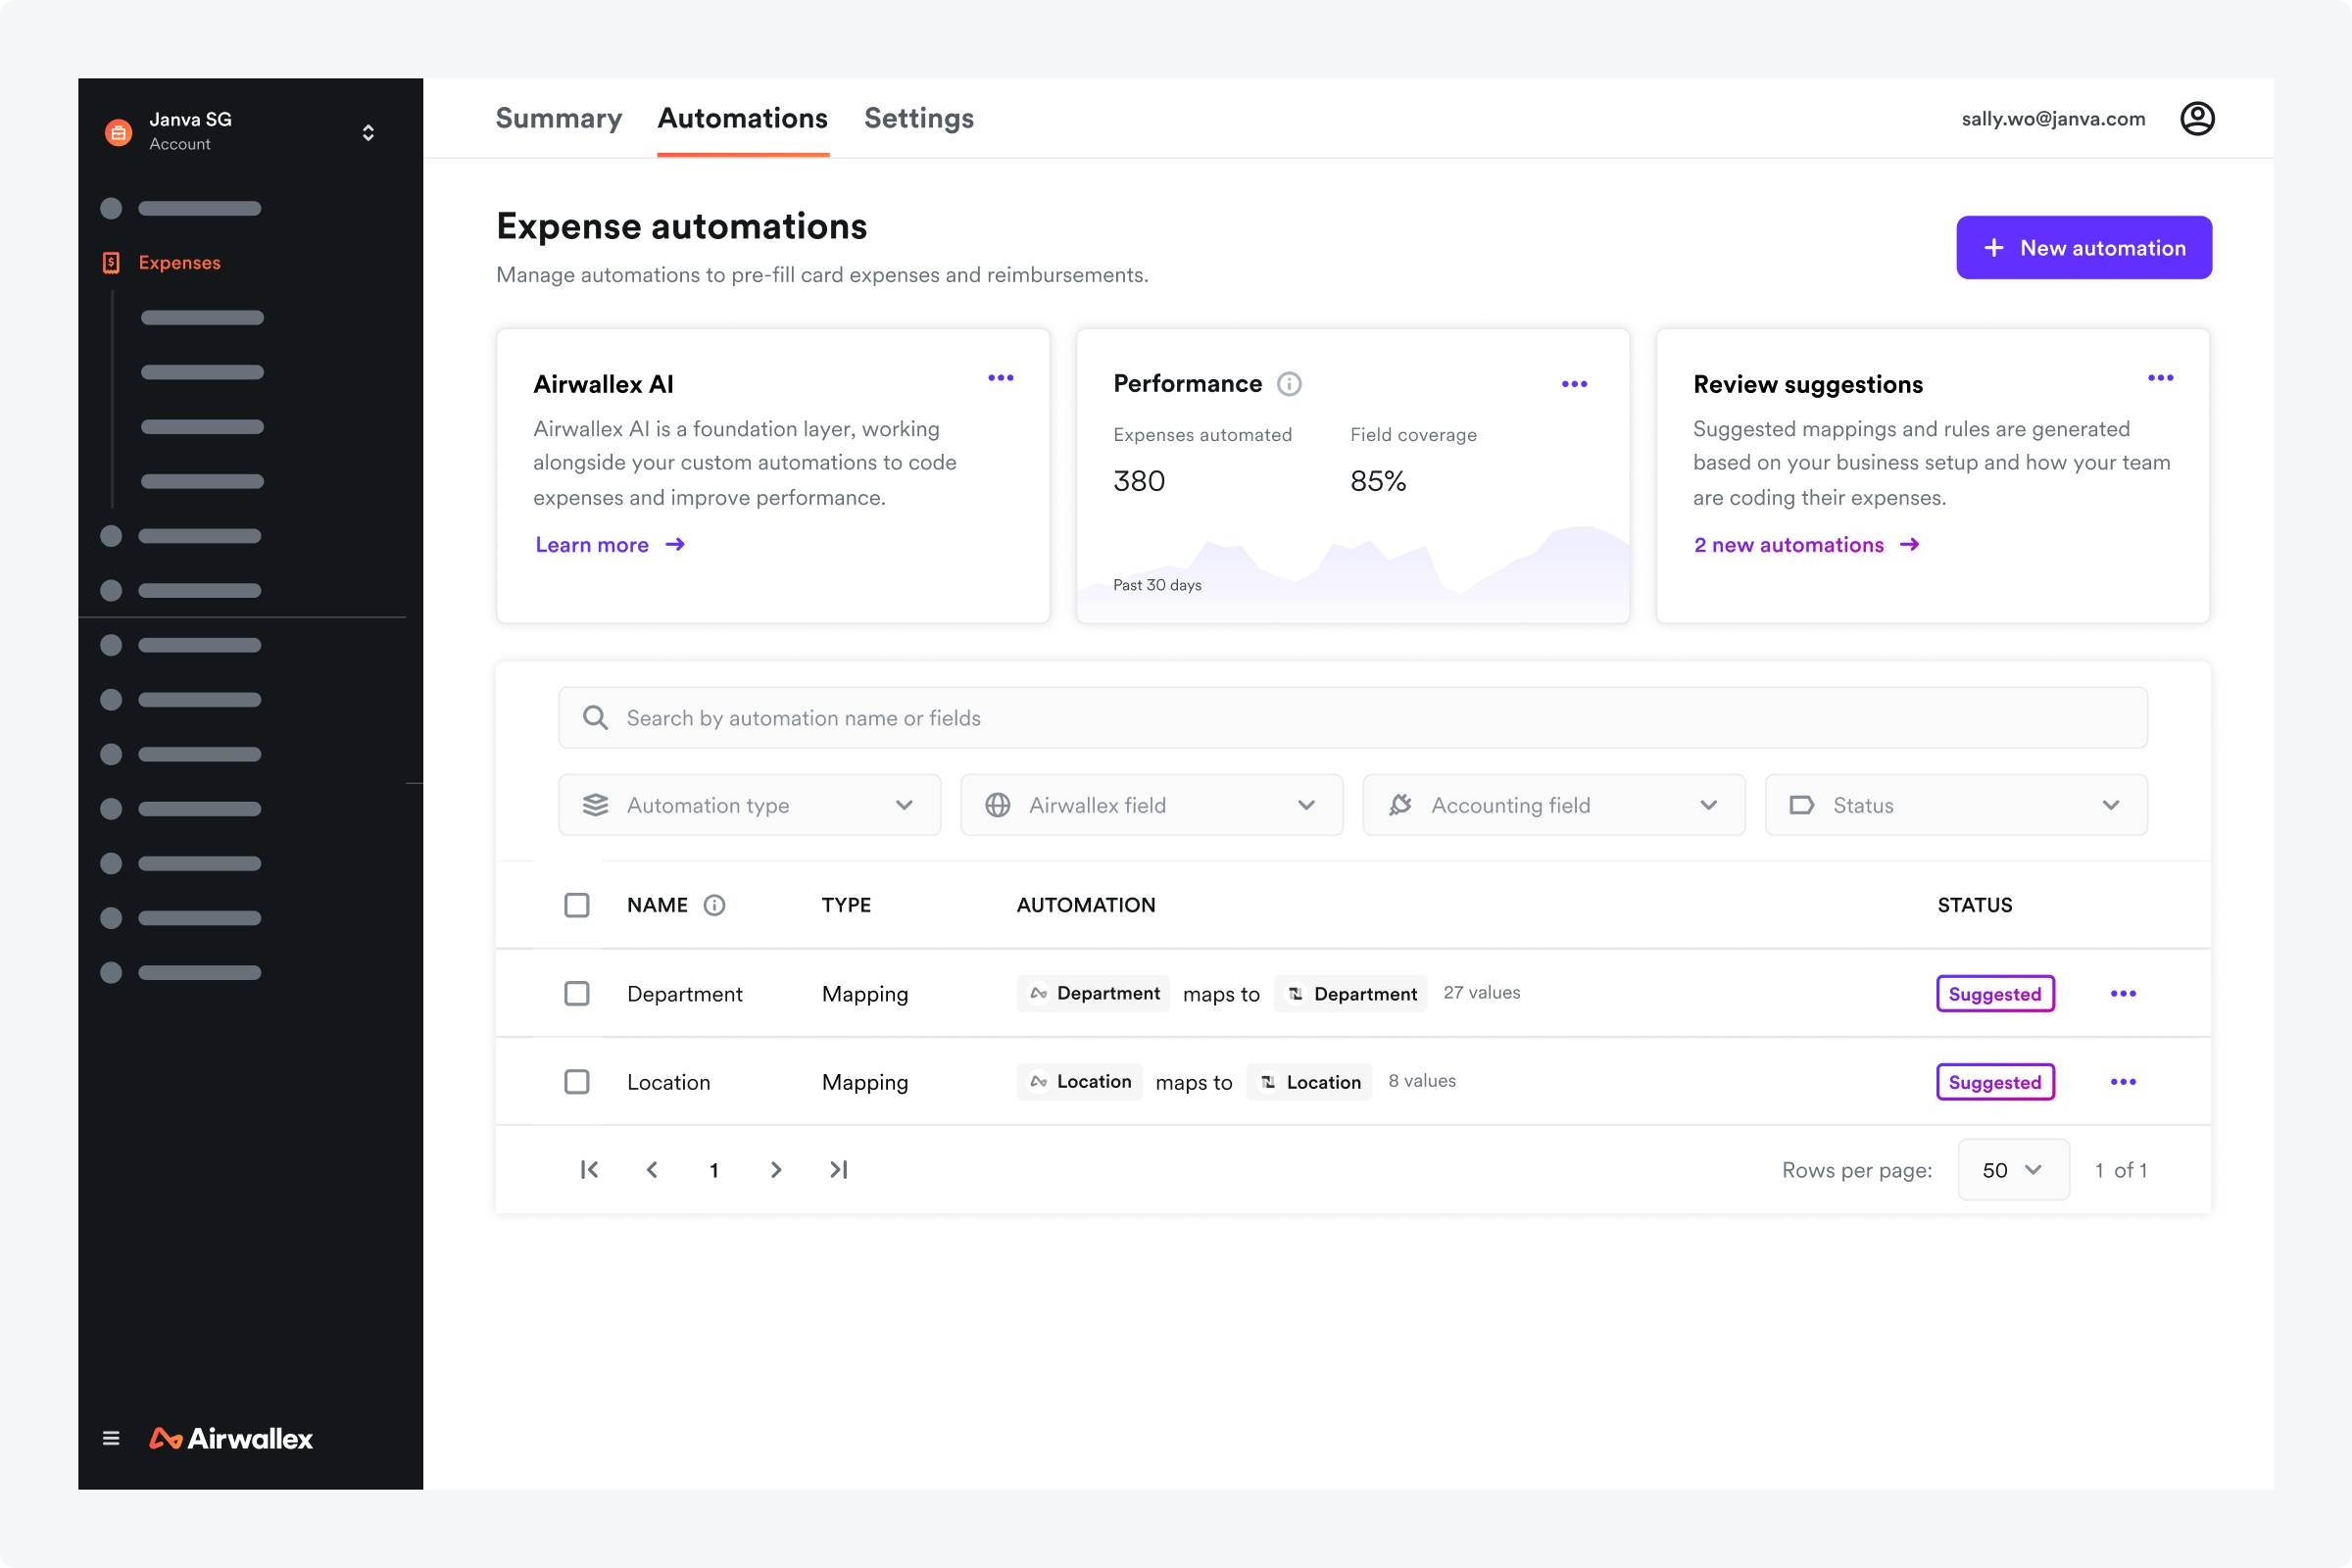The image size is (2352, 1568).
Task: Click the user profile avatar icon
Action: point(2196,119)
